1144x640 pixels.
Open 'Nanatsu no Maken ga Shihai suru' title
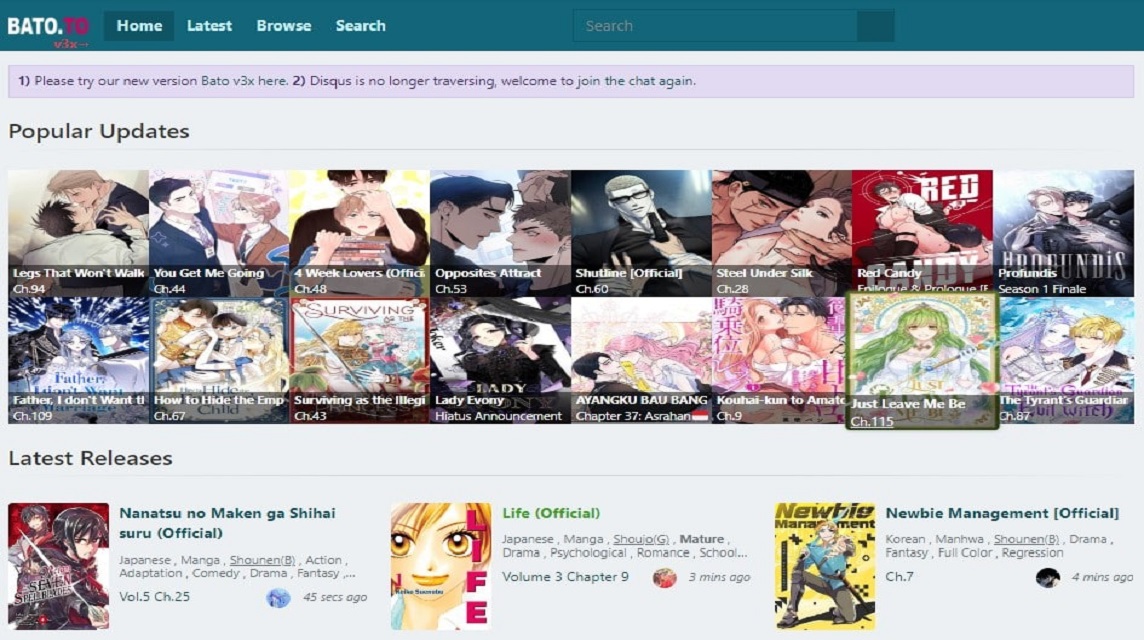(x=227, y=523)
